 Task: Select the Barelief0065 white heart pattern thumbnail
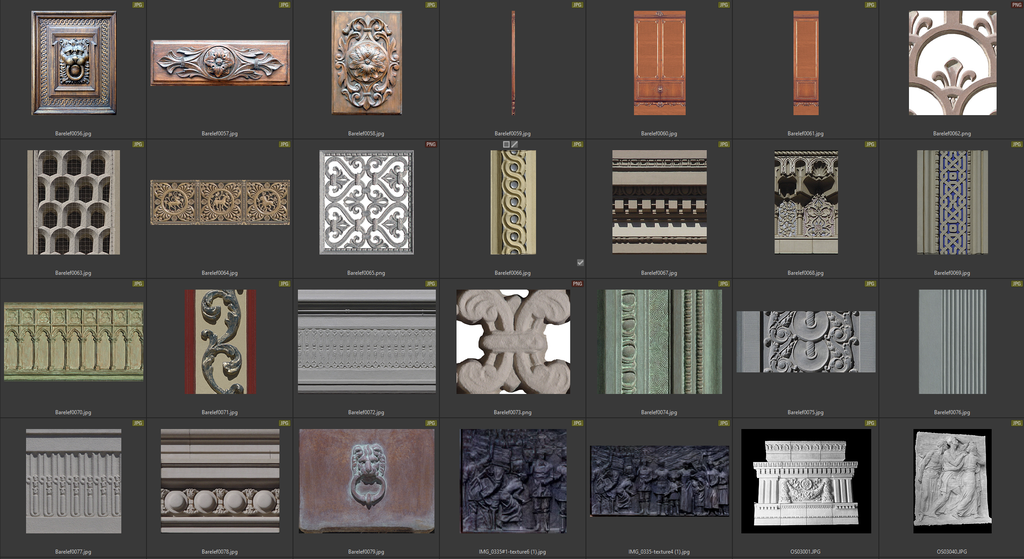pos(366,202)
